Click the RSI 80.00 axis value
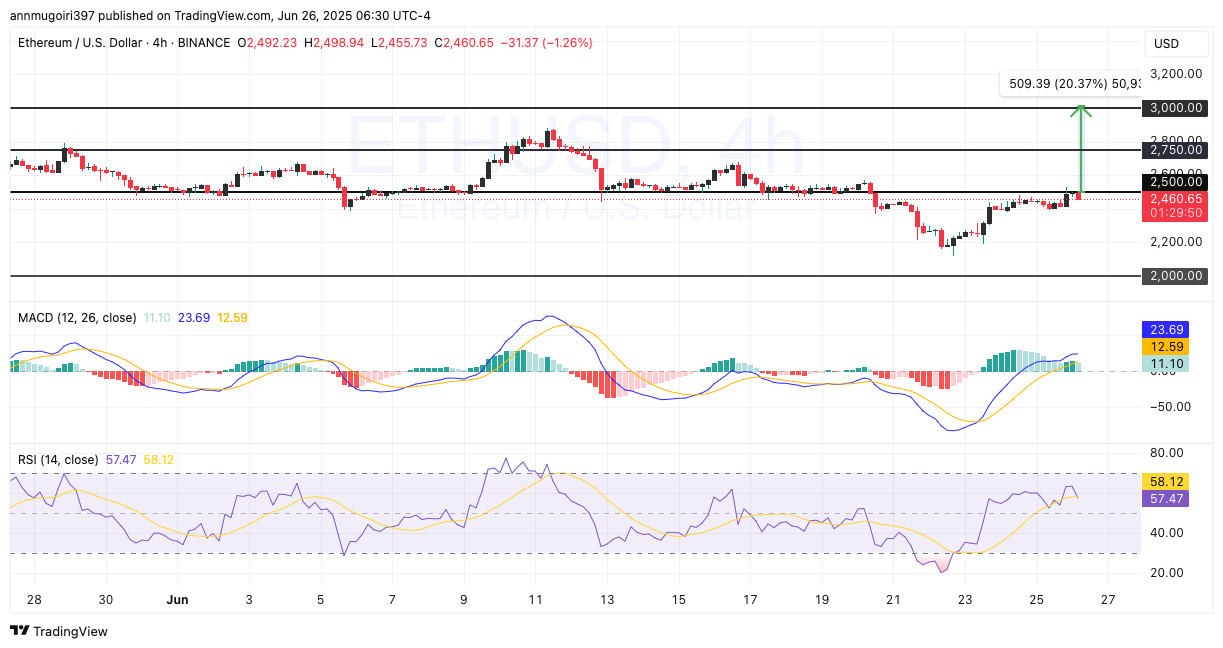Viewport: 1223px width, 648px height. pyautogui.click(x=1166, y=453)
